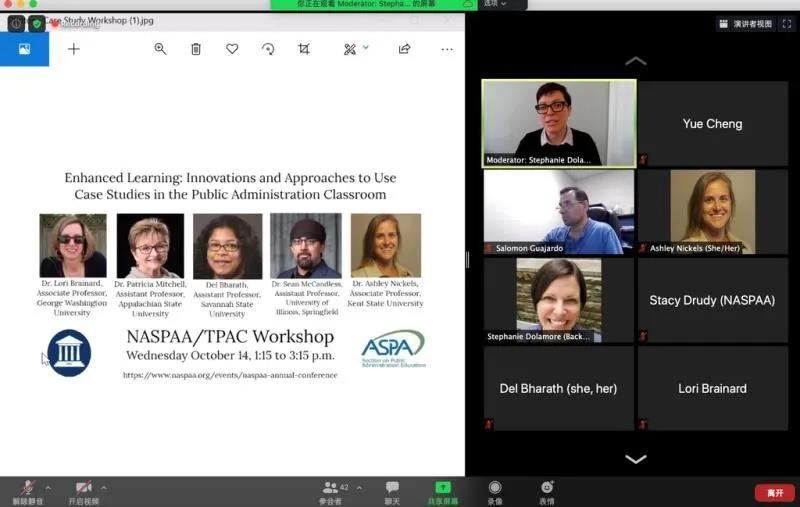Viewport: 800px width, 507px height.
Task: Rotate the image using the rotate icon
Action: pyautogui.click(x=268, y=49)
